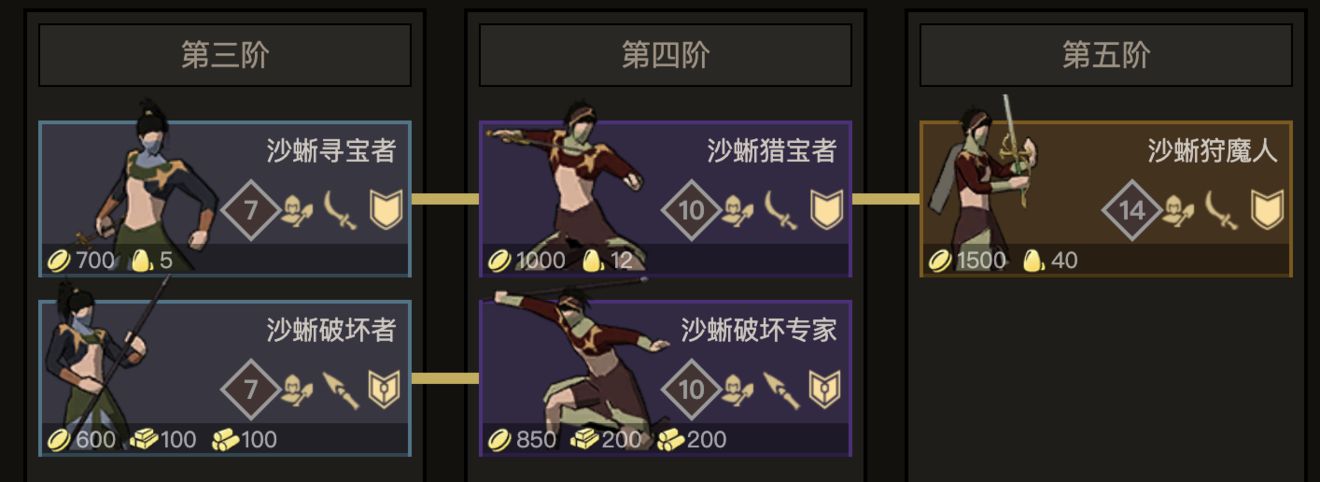Click the egg resource icon costing 12
1320x482 pixels.
pyautogui.click(x=593, y=261)
